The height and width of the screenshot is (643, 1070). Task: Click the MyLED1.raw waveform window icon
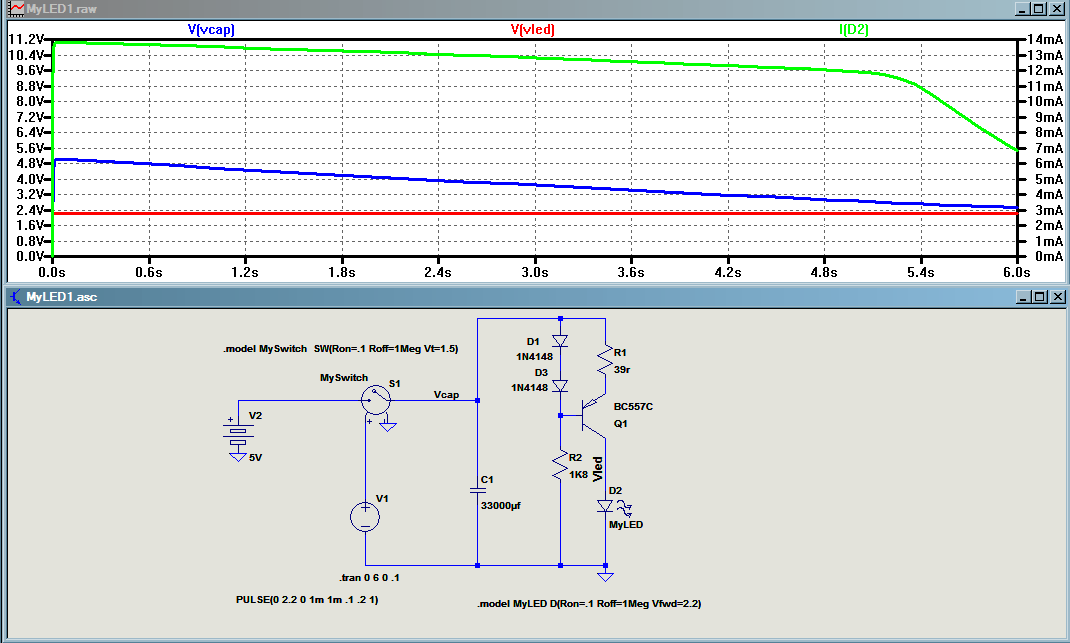coord(16,9)
